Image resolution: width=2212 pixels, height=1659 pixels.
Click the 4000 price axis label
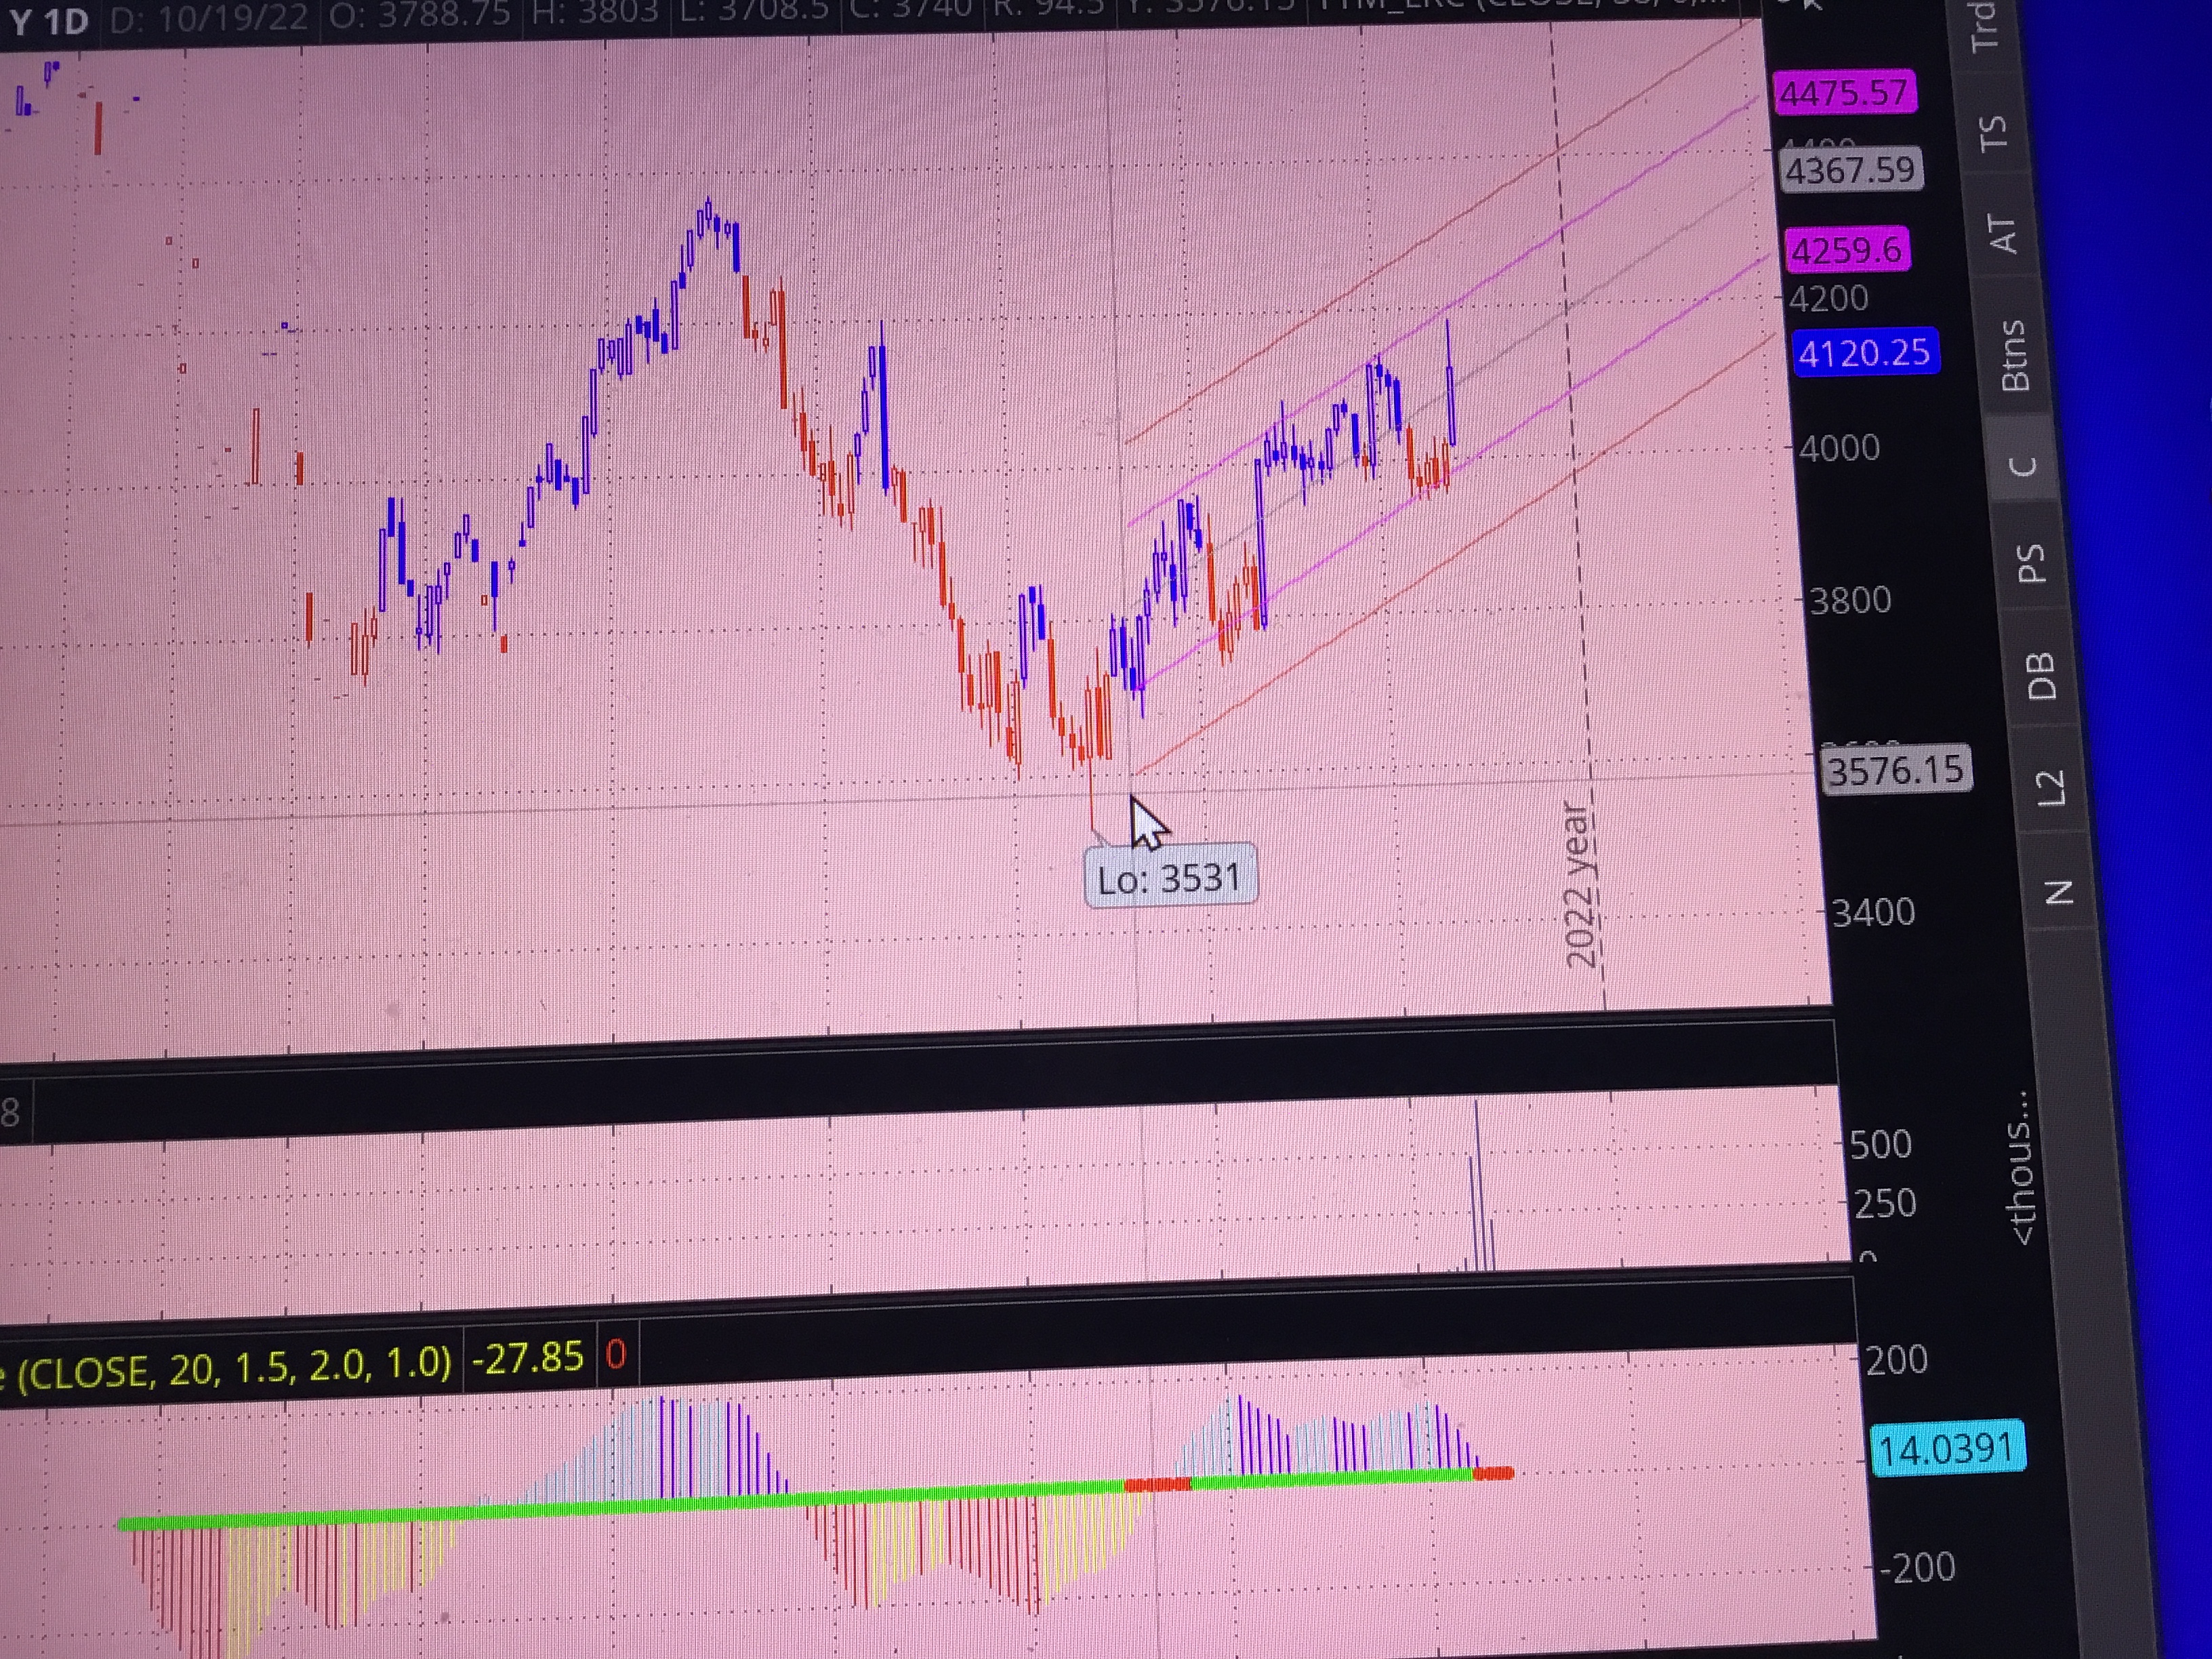pos(1839,448)
